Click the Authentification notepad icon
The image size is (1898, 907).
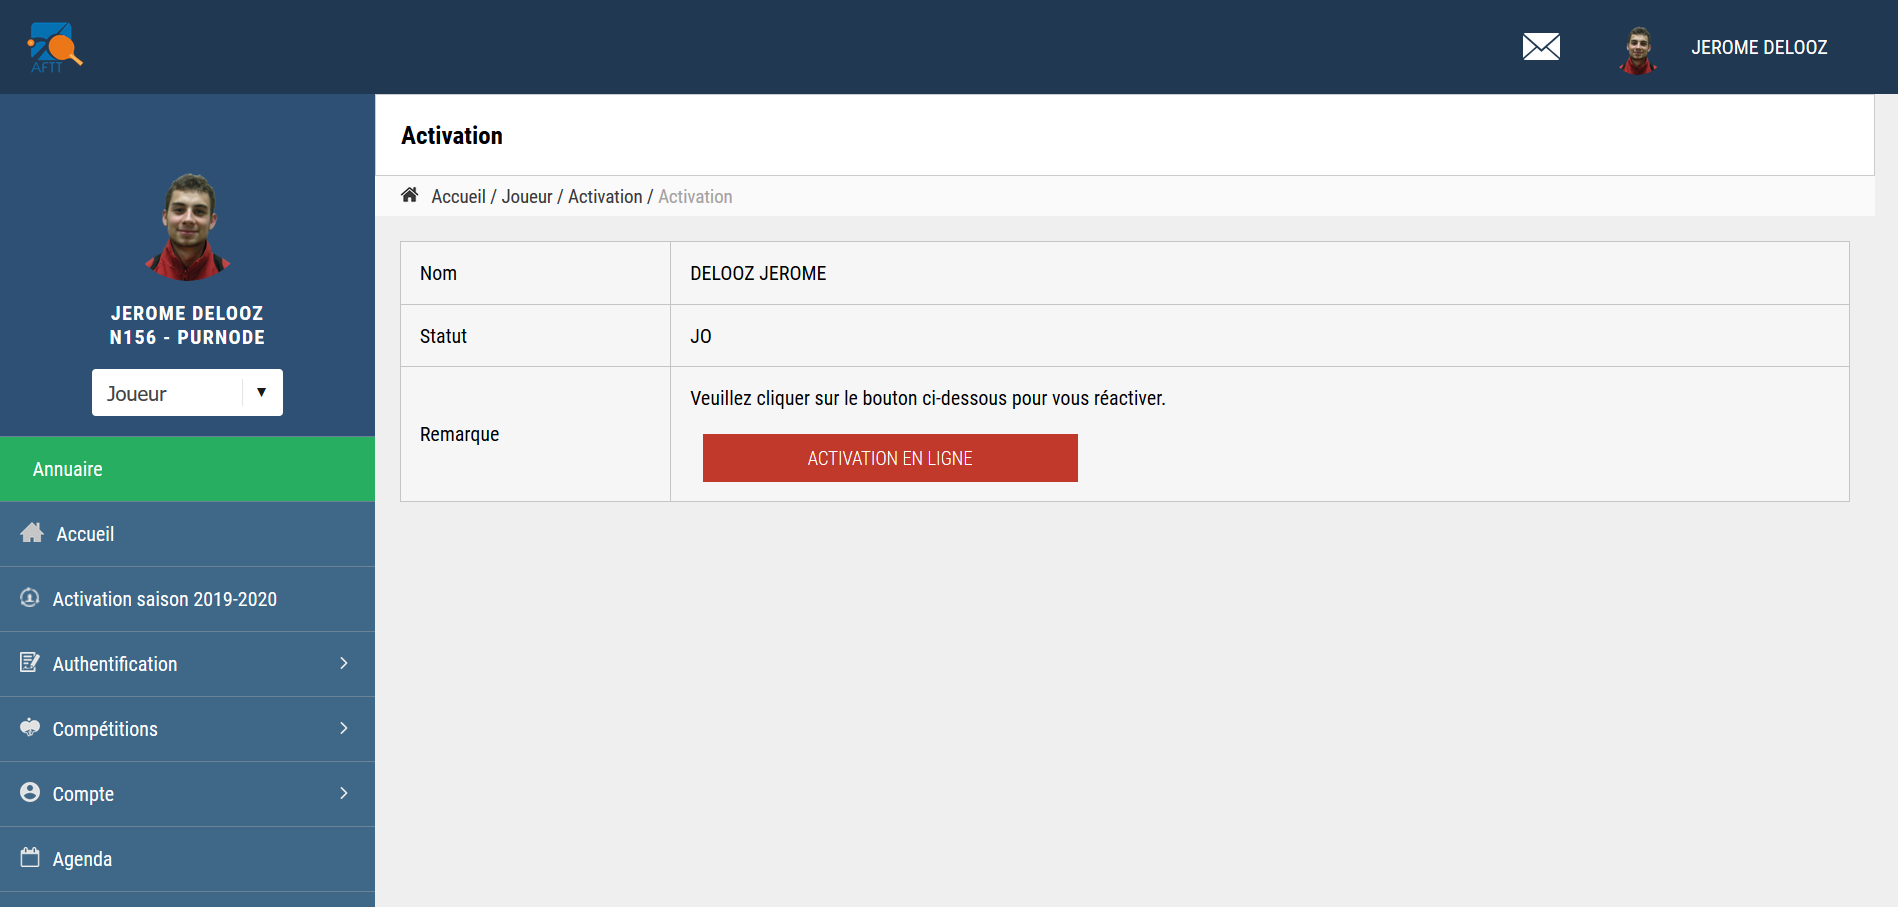pos(30,663)
